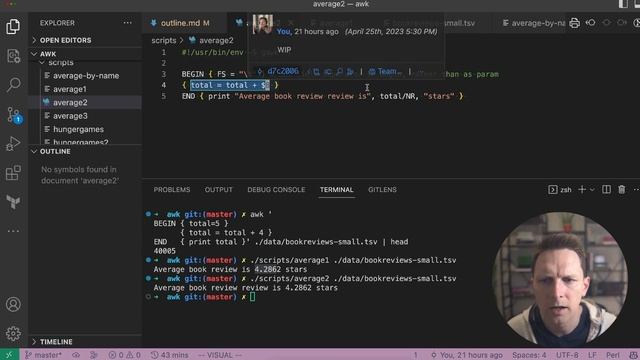Kill the terminal with trash icon
The image size is (640, 360).
click(621, 189)
